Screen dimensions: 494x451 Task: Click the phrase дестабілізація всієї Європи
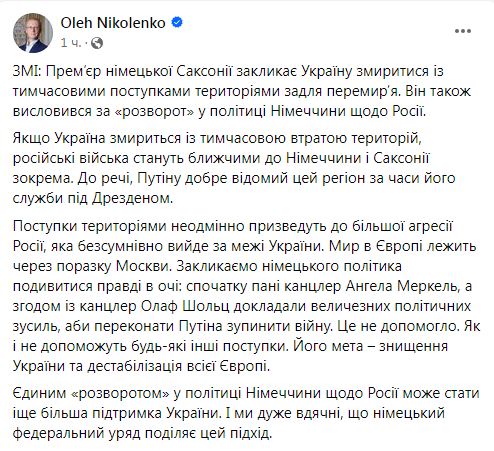[178, 367]
